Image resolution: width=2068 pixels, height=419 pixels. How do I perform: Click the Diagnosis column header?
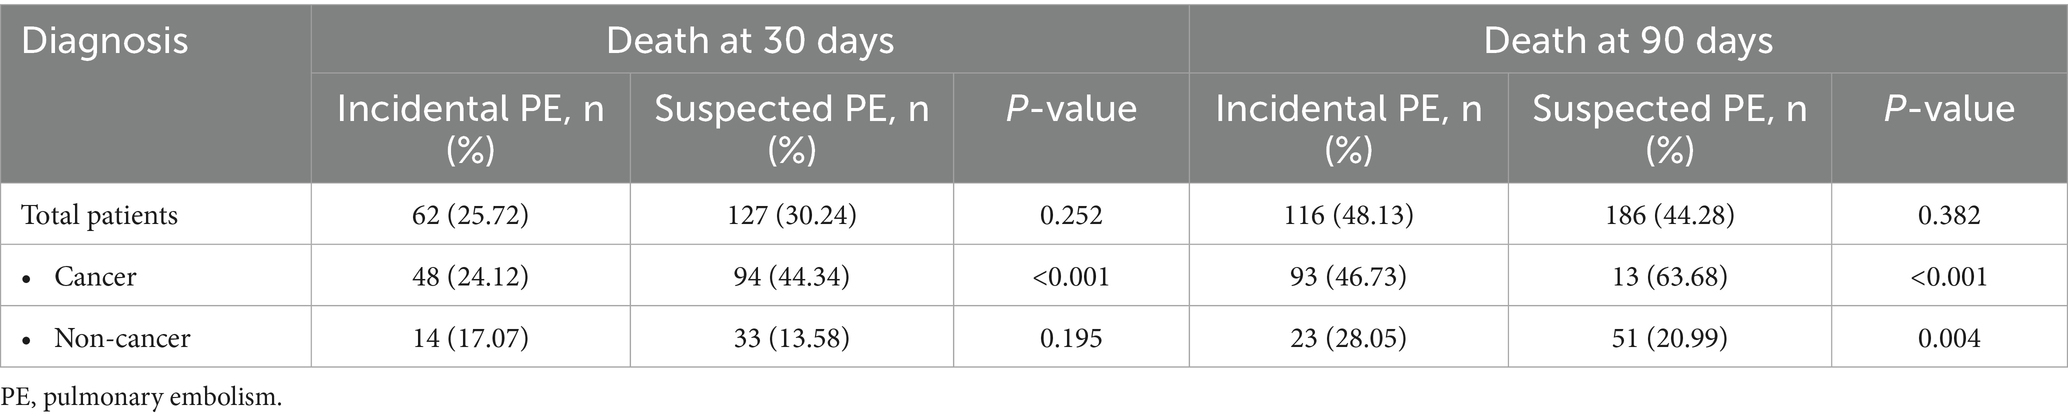click(106, 42)
